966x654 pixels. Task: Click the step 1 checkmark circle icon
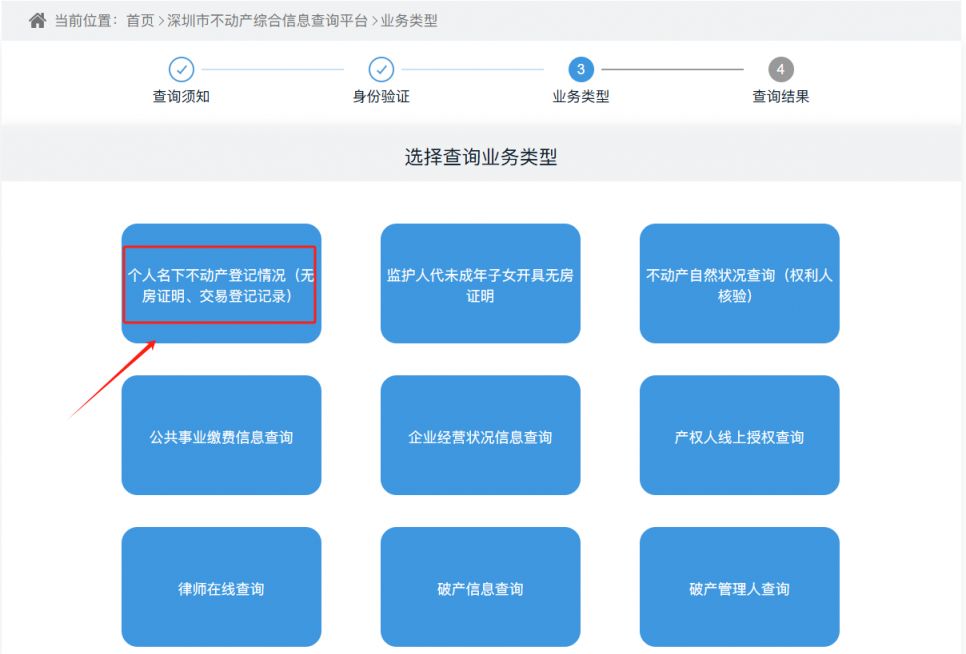coord(181,70)
